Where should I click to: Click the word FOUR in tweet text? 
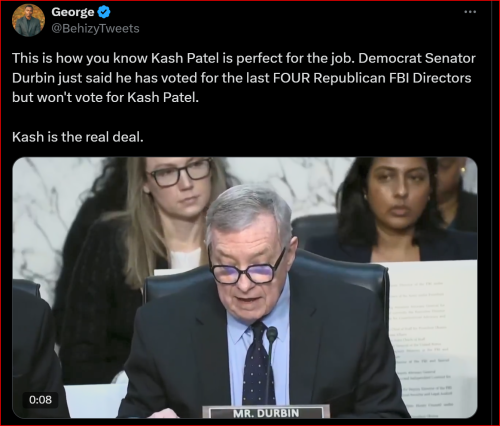point(292,78)
